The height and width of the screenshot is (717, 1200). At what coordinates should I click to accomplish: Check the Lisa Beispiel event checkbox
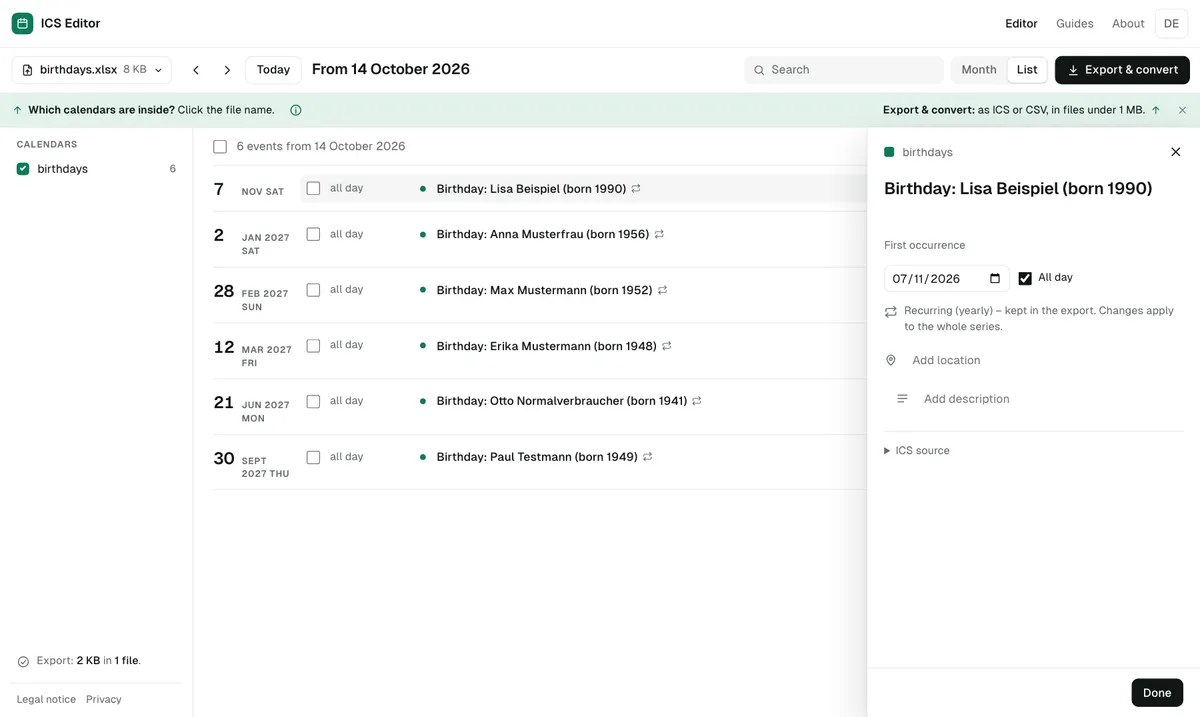click(x=313, y=188)
